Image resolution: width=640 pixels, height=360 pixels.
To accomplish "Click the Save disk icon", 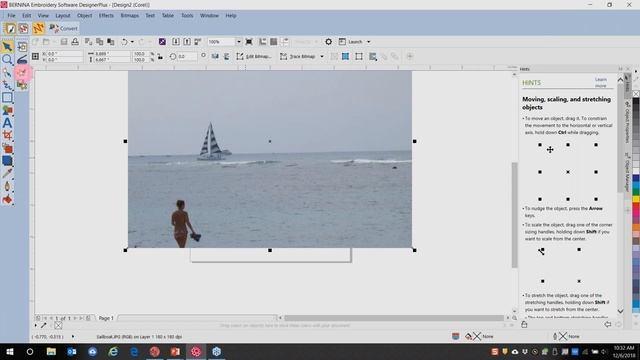I will click(x=64, y=42).
